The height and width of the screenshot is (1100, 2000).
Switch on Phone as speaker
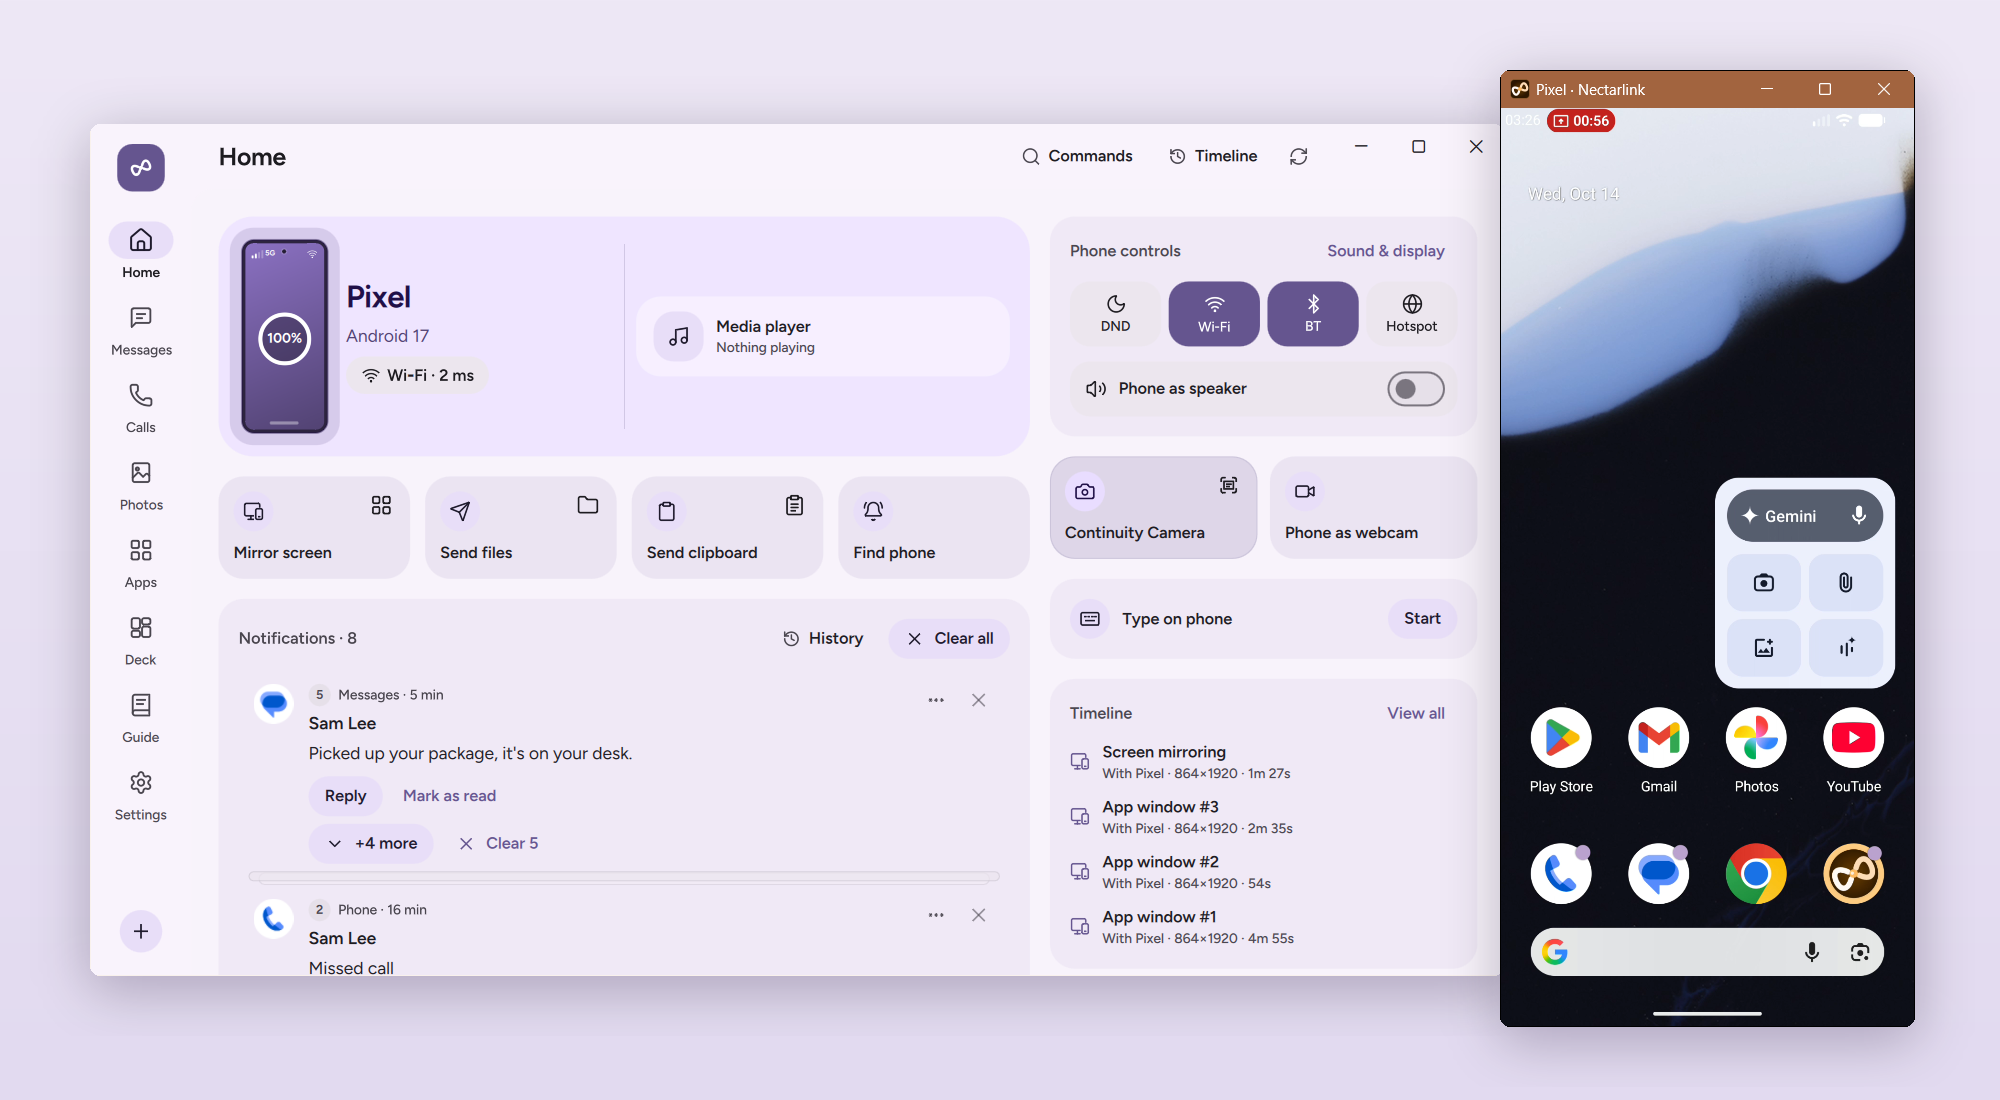tap(1415, 388)
